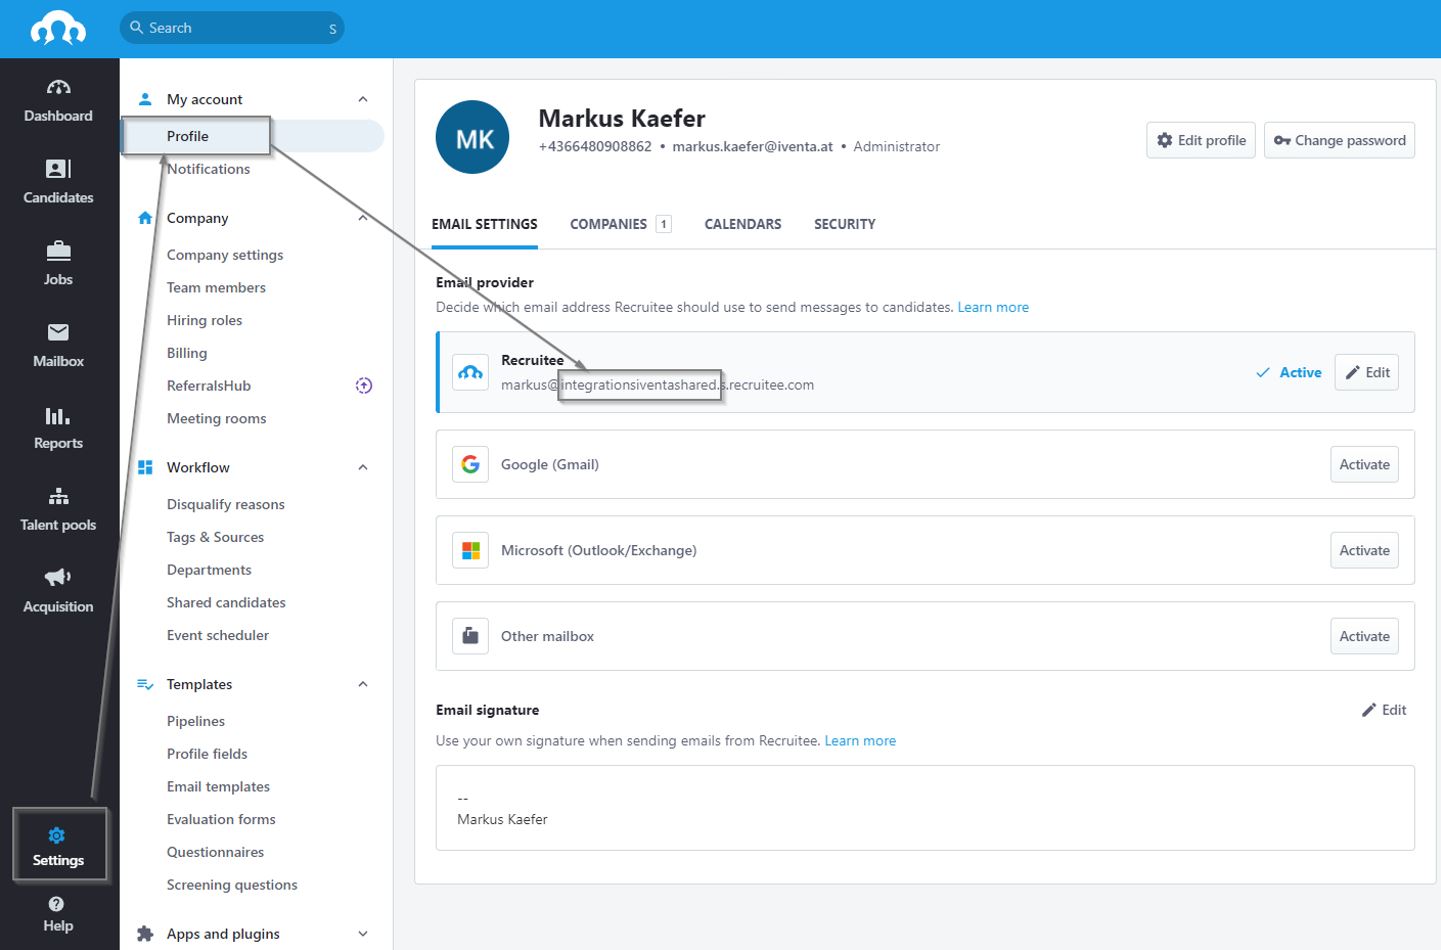Click the Workflow grid icon
The width and height of the screenshot is (1441, 950).
click(145, 467)
